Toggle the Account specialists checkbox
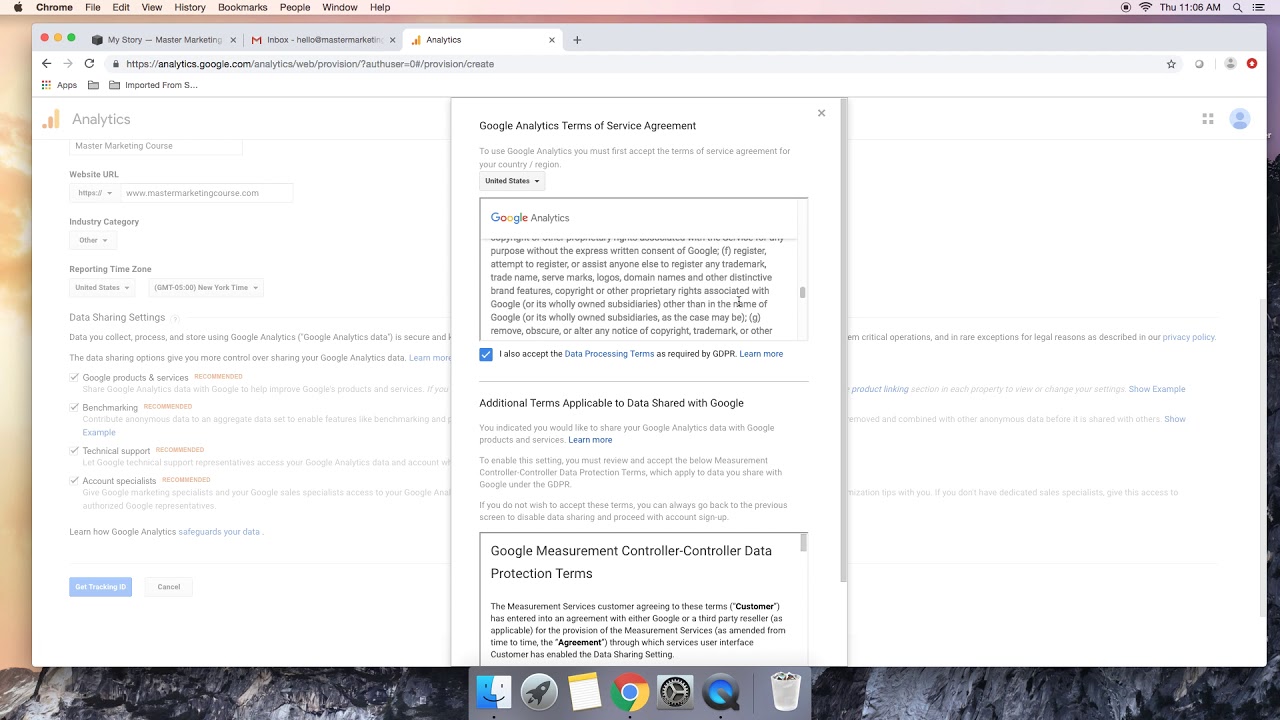 pyautogui.click(x=74, y=480)
